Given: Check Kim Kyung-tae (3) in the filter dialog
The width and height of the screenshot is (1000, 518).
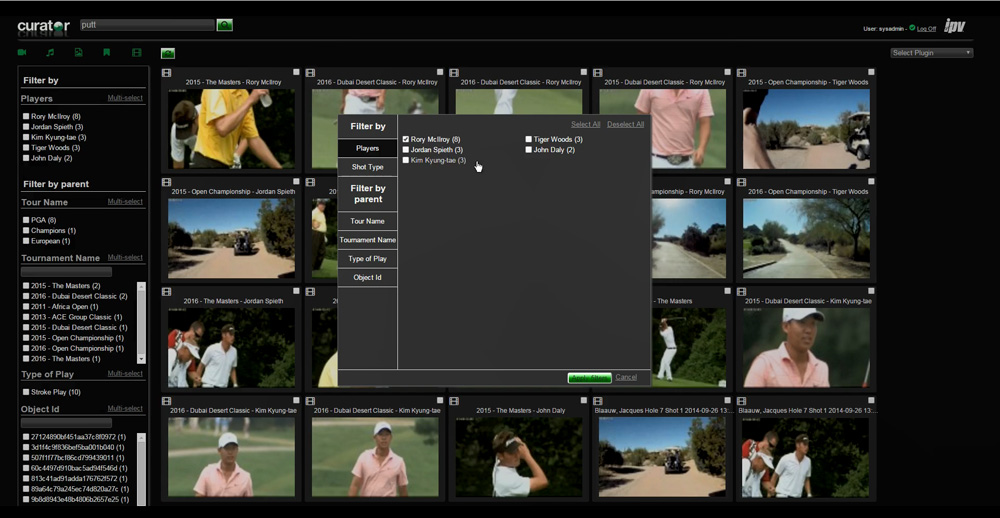Looking at the screenshot, I should pos(406,161).
